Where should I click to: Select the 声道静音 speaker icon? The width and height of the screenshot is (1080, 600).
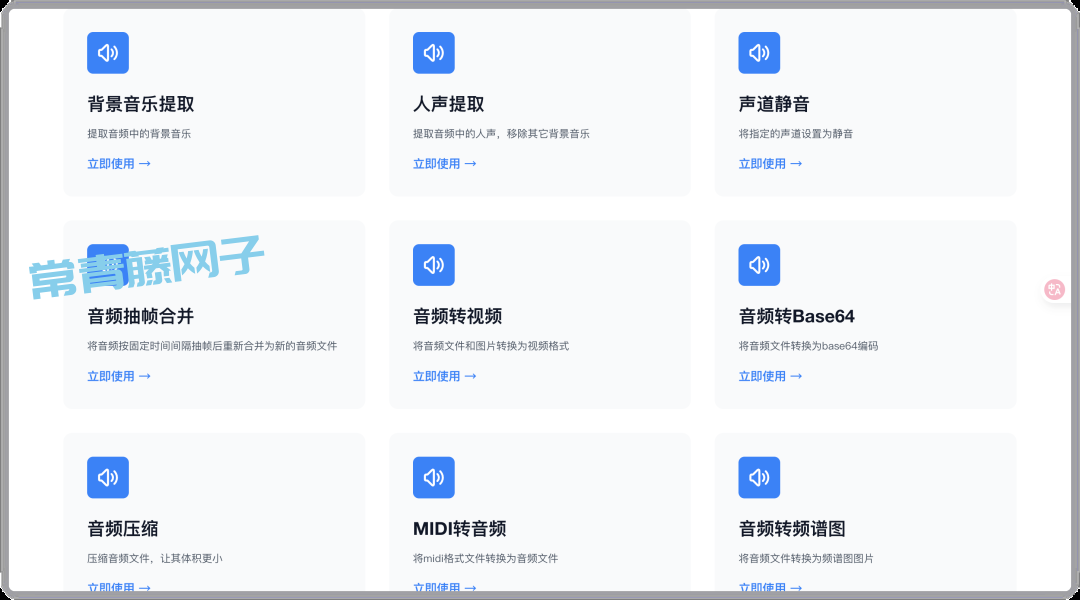[x=759, y=53]
